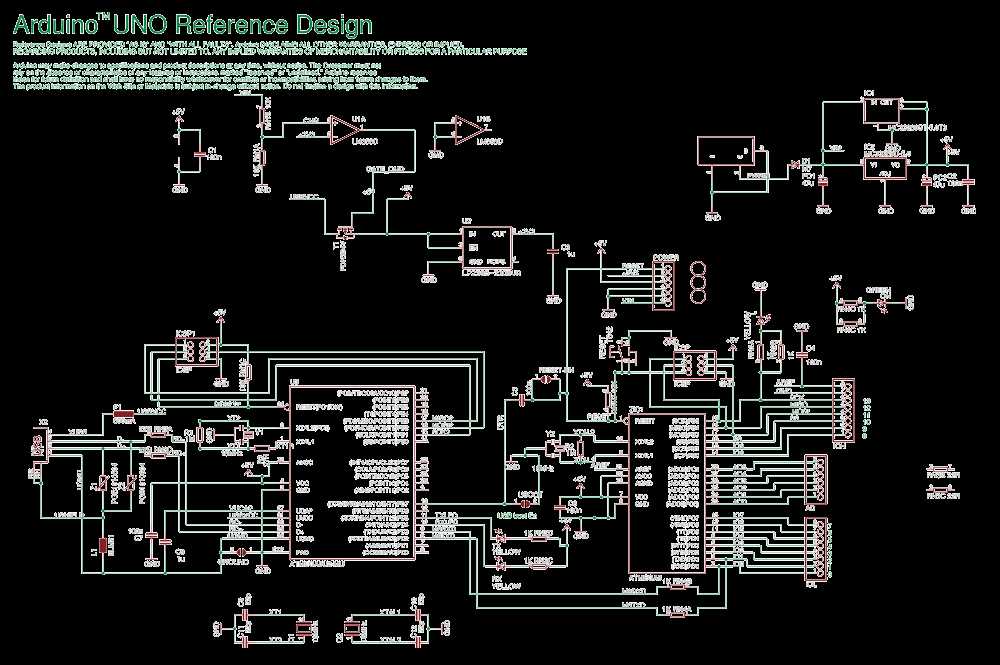Click the RESET-EN solder jumper

546,379
